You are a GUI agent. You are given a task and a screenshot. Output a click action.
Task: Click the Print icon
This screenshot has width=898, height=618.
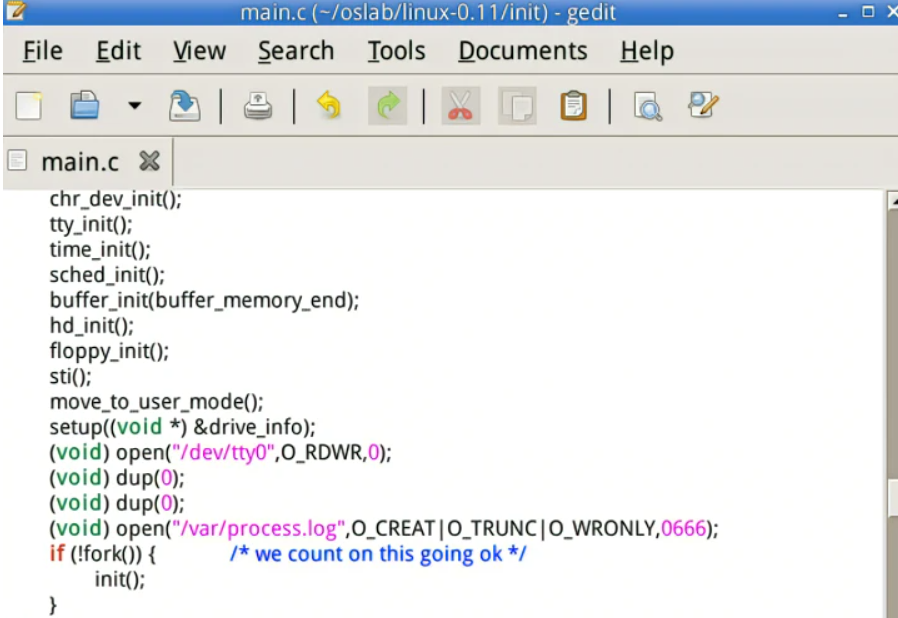coord(258,106)
